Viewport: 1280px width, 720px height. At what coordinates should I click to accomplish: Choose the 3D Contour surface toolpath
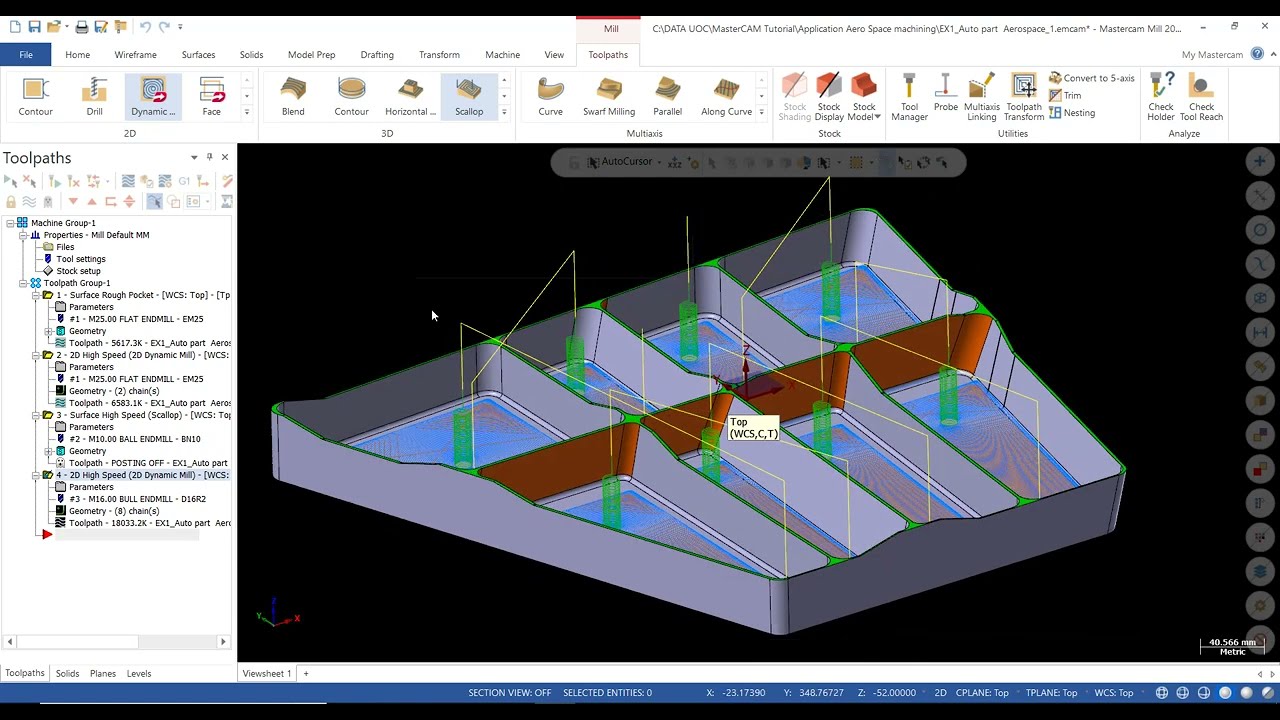tap(351, 96)
